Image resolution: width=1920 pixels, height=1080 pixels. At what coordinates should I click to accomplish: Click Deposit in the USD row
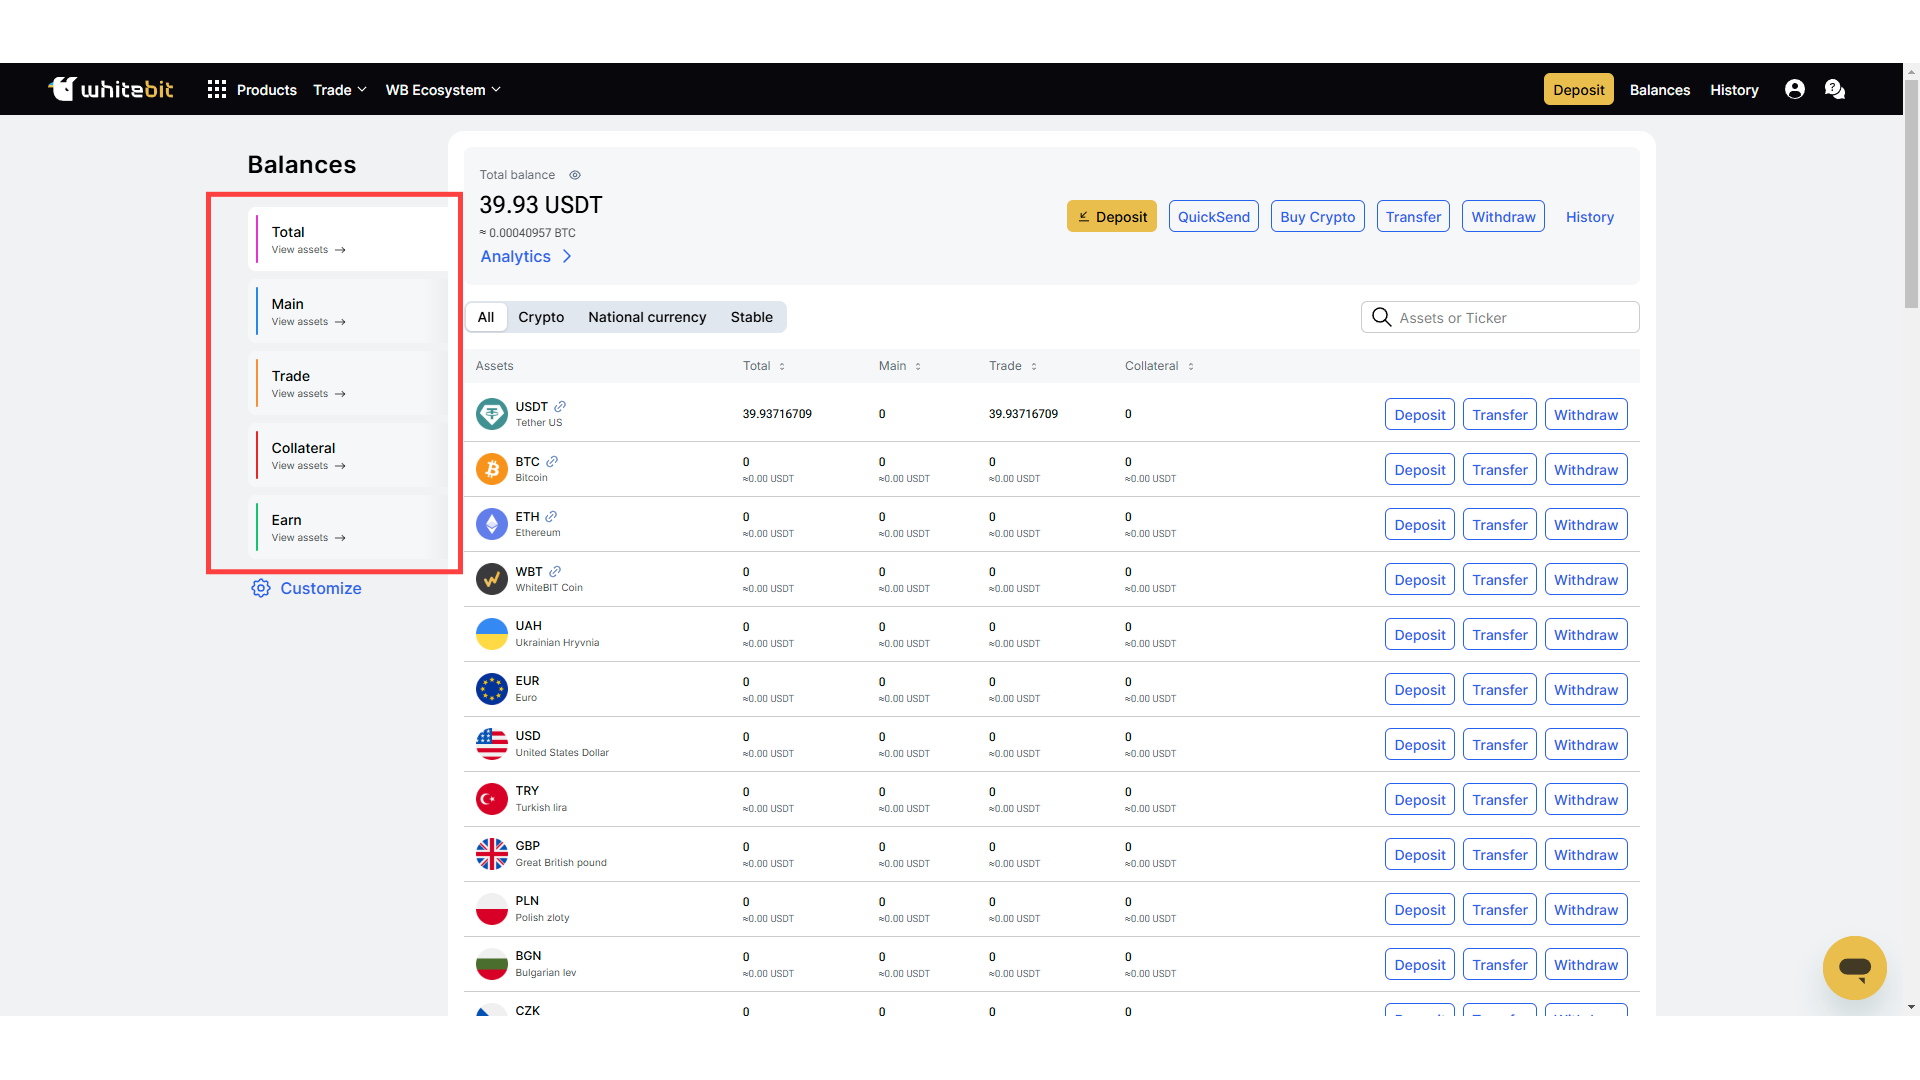tap(1420, 744)
